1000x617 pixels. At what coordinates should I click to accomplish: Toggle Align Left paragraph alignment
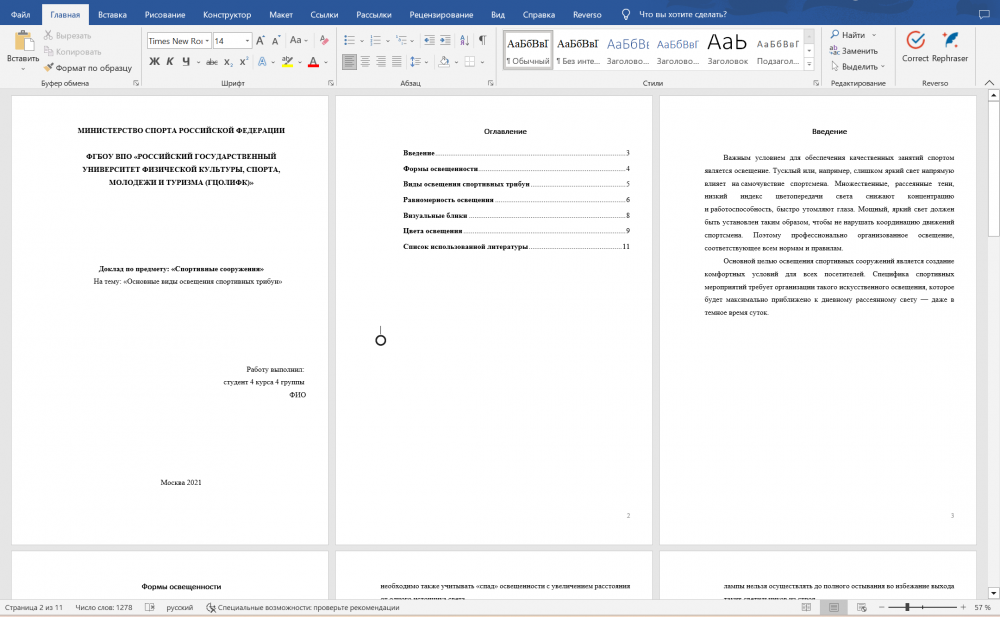pos(349,62)
